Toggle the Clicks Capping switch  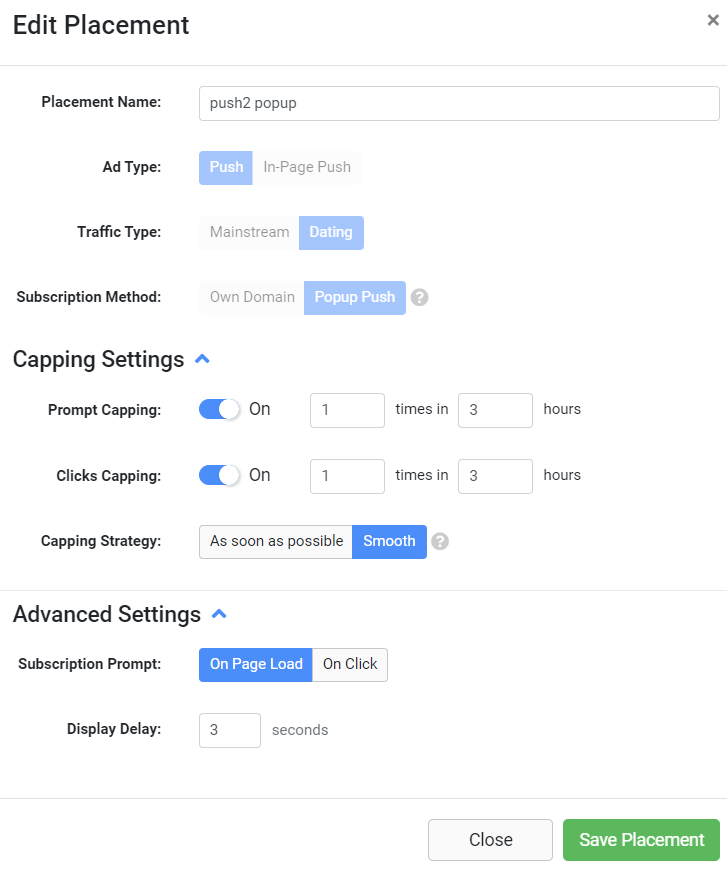coord(219,475)
